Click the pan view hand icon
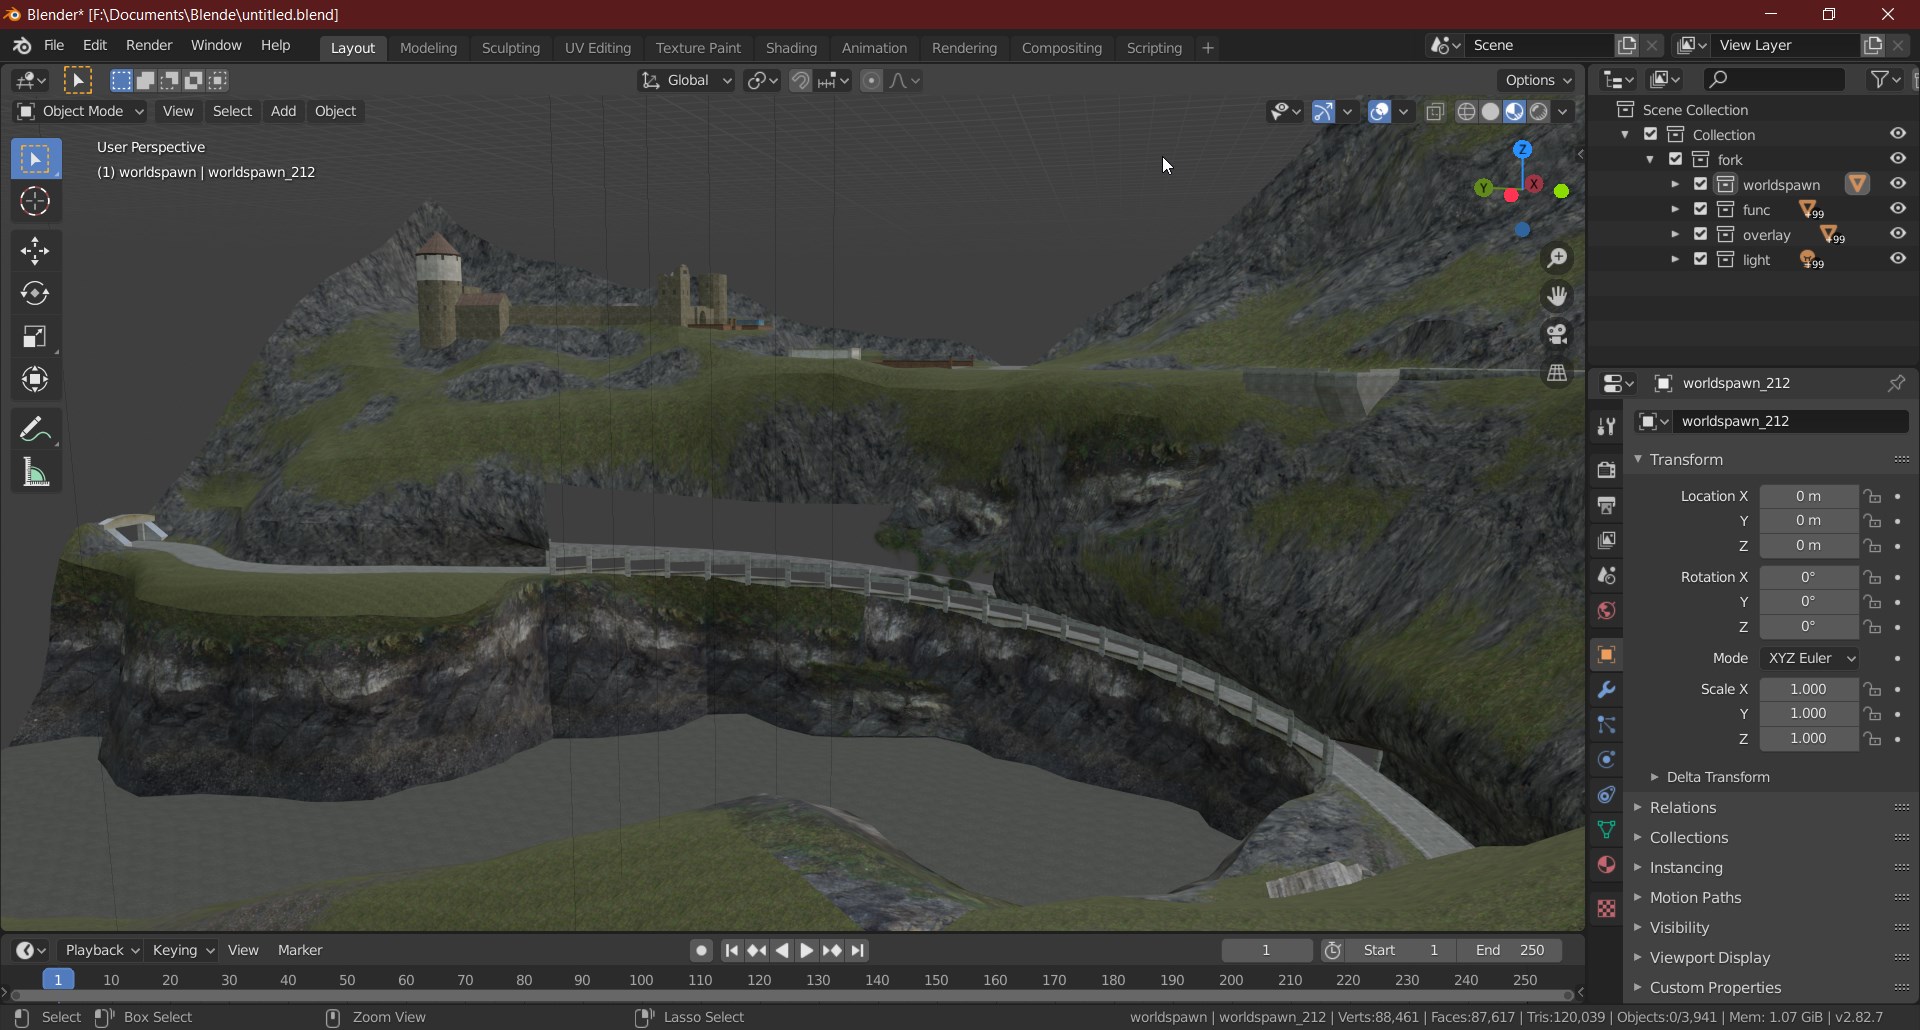This screenshot has width=1920, height=1030. tap(1557, 297)
